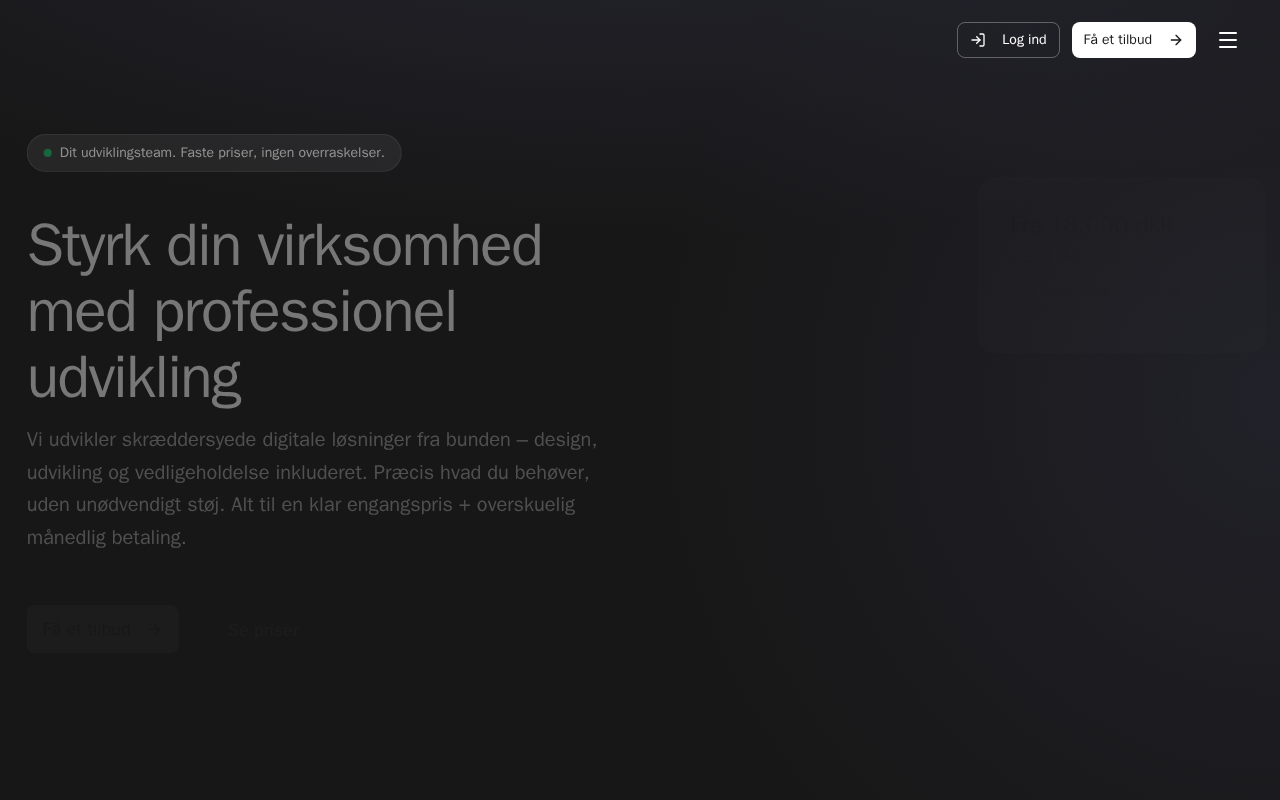1280x800 pixels.
Task: Click the Log ind button text
Action: (1024, 40)
